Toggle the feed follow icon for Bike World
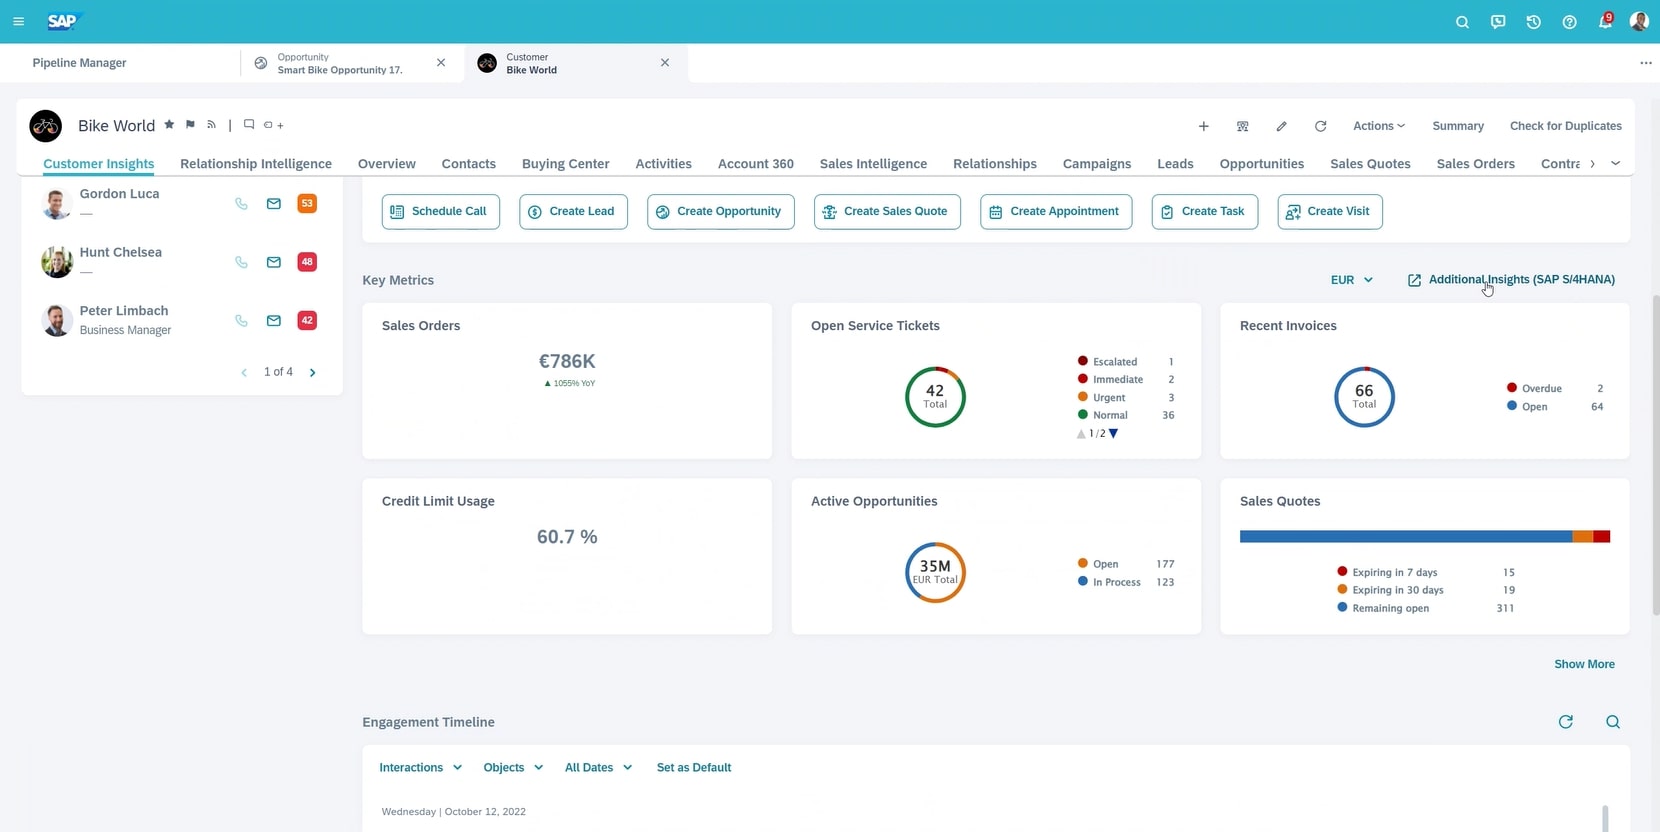 pyautogui.click(x=211, y=125)
